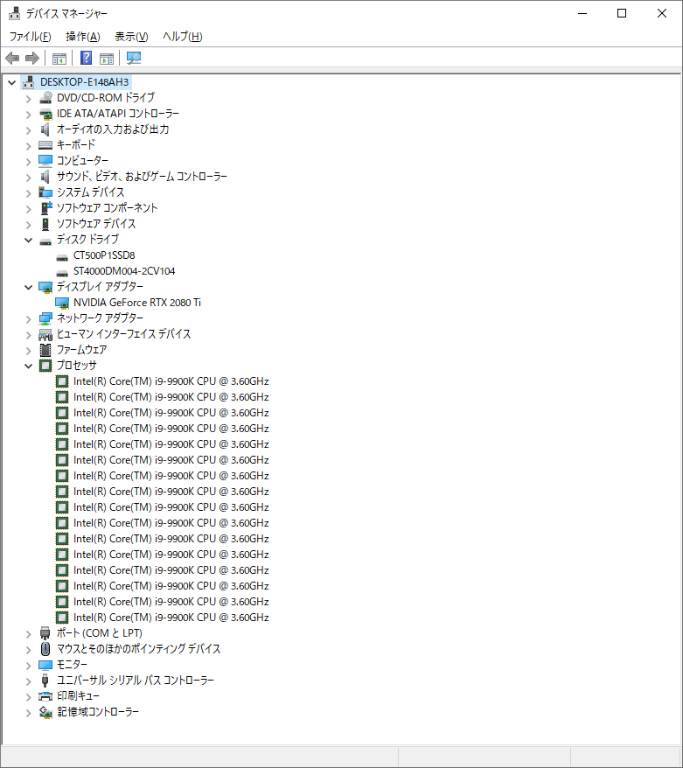Click the IDE ATA/ATAPI コントローラー icon
Viewport: 683px width, 768px height.
click(46, 114)
